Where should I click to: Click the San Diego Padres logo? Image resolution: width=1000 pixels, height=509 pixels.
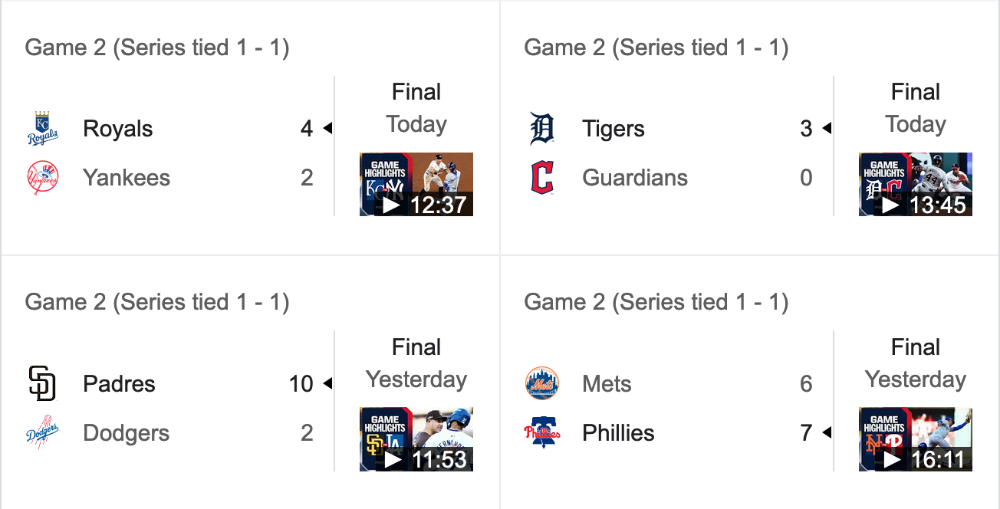[43, 383]
